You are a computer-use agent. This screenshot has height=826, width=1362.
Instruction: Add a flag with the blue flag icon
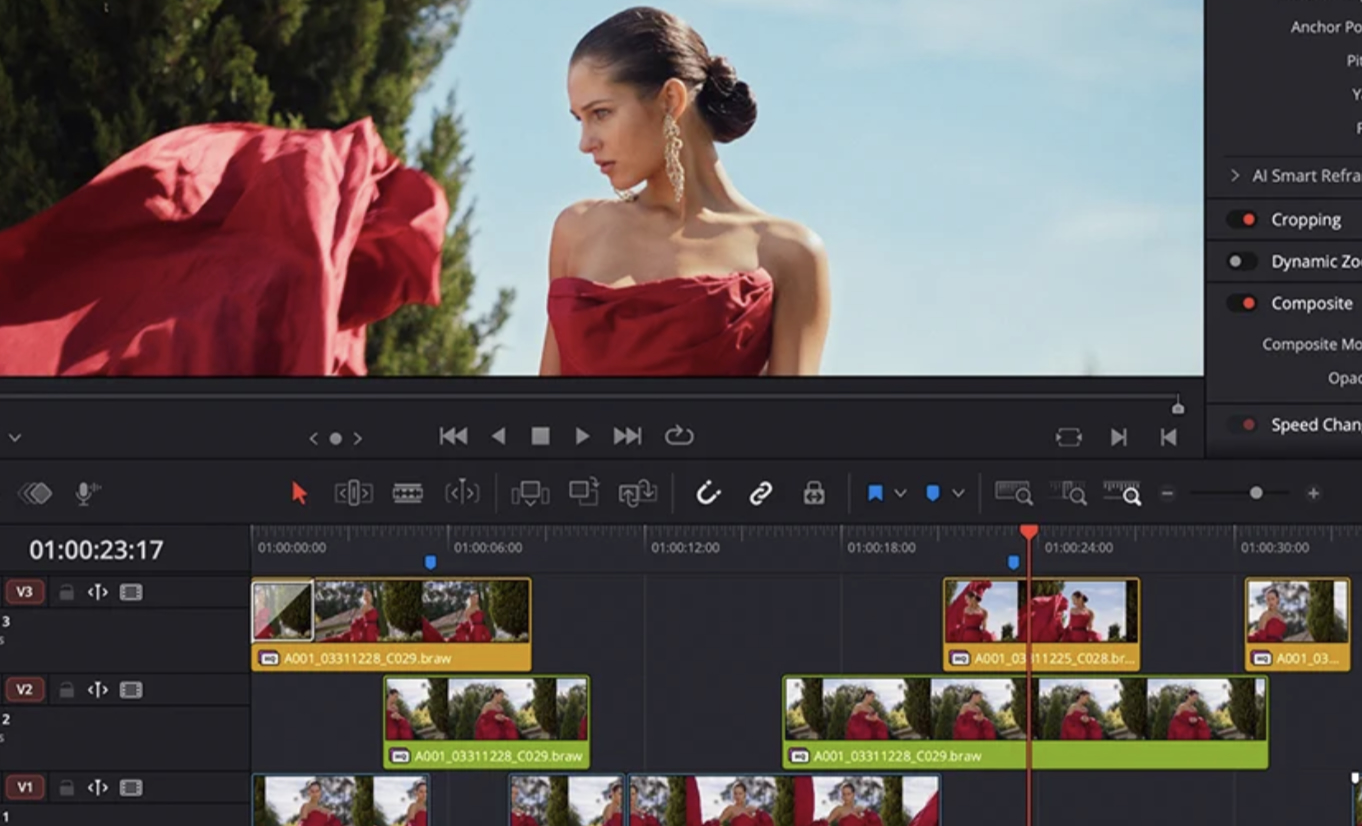[875, 493]
